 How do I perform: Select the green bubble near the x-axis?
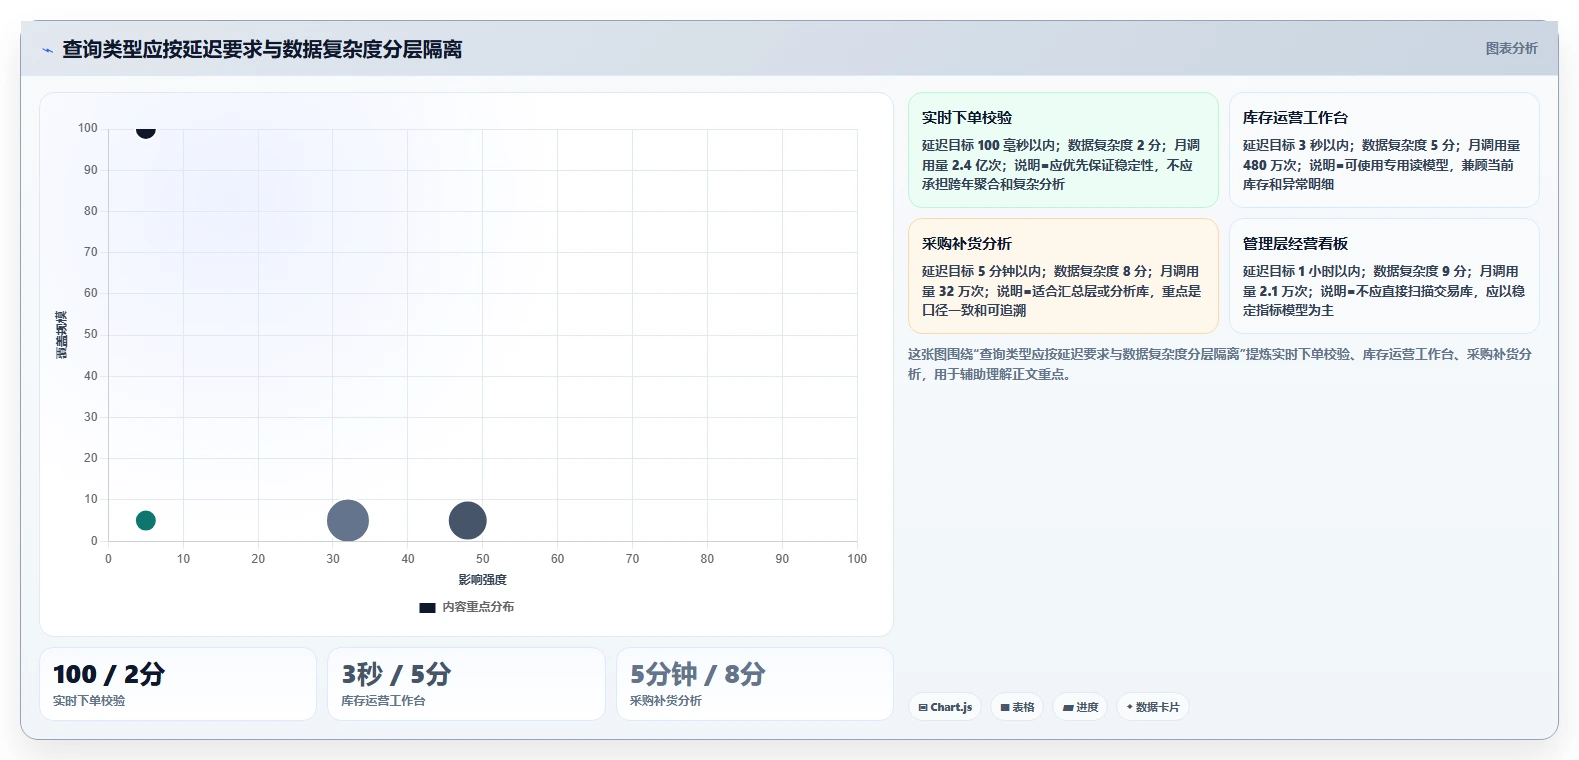pyautogui.click(x=146, y=520)
